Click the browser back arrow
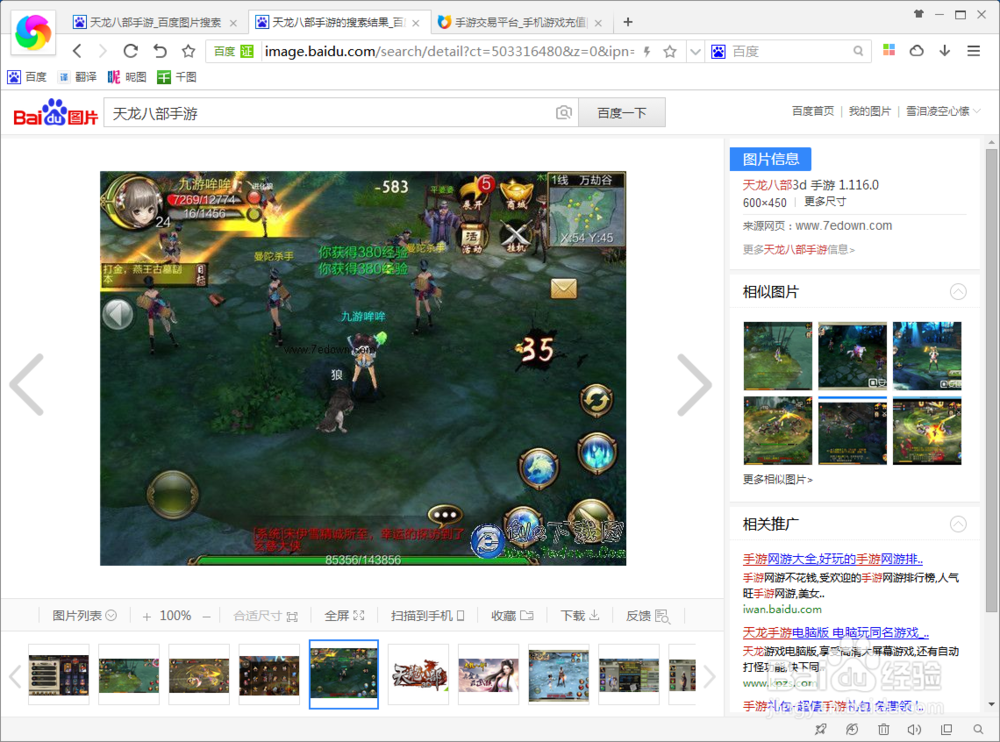Viewport: 1000px width, 742px height. click(x=77, y=51)
